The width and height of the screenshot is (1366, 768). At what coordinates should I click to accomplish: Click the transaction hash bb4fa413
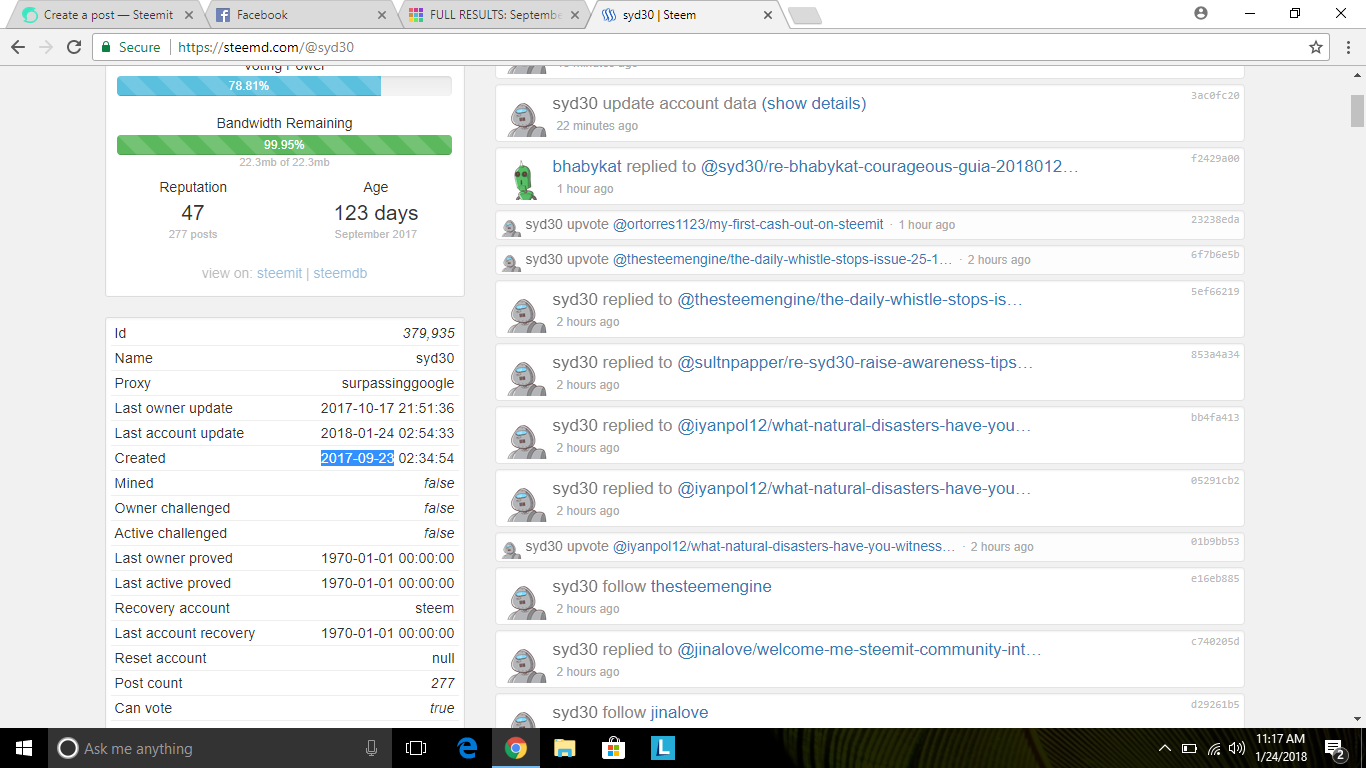(x=1215, y=417)
